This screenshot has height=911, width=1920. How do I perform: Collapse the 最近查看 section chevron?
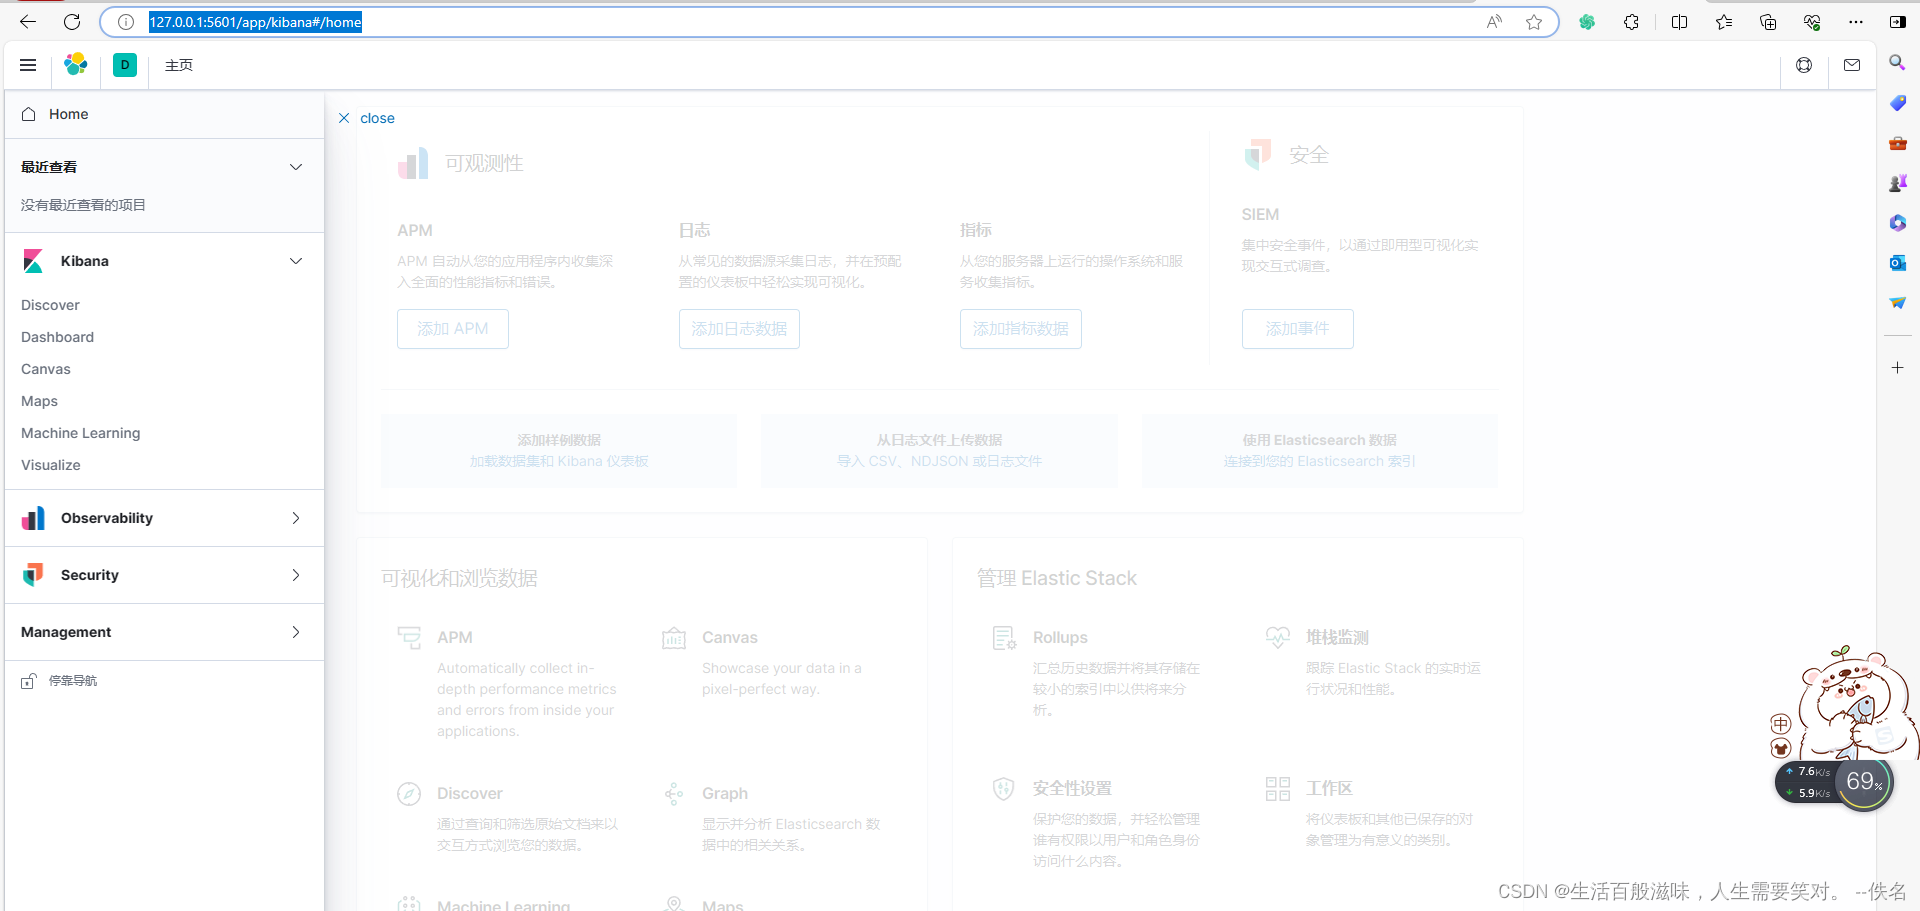coord(296,167)
